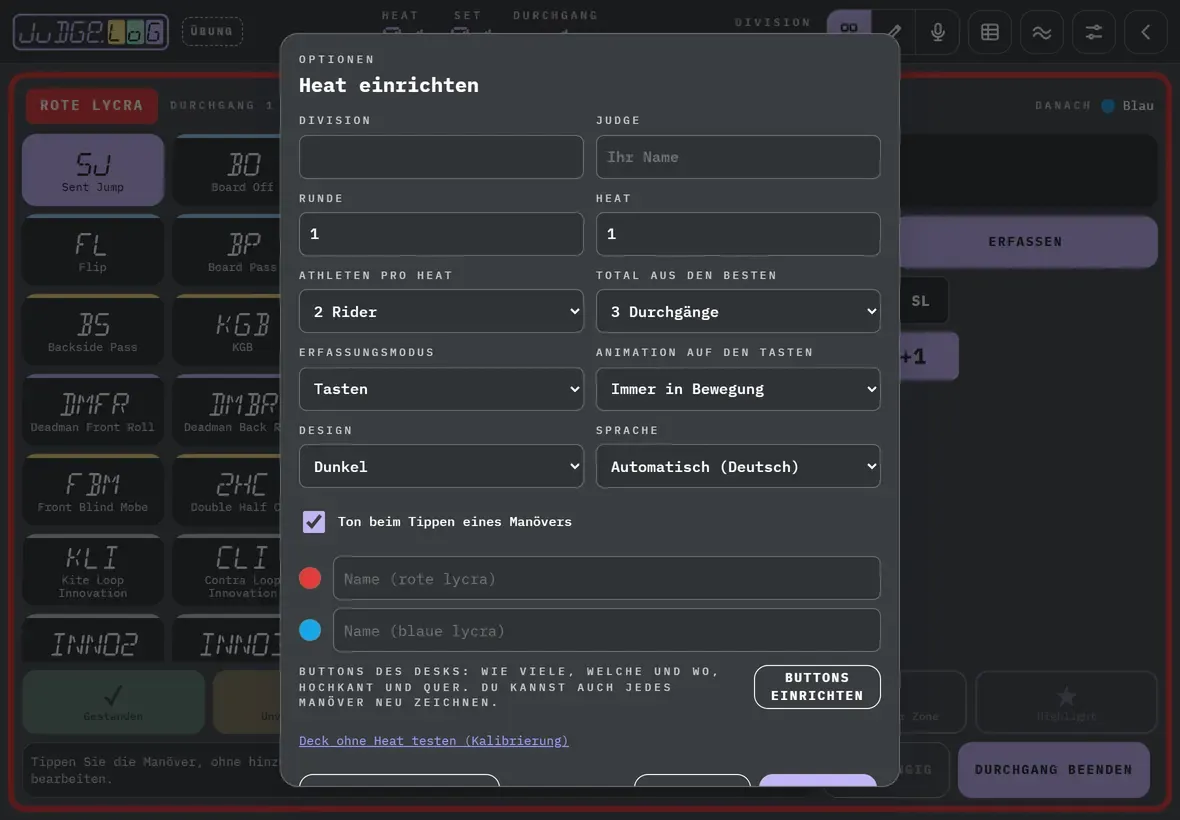Click the Judge name input field
Screen dimensions: 1180x820
click(x=738, y=157)
